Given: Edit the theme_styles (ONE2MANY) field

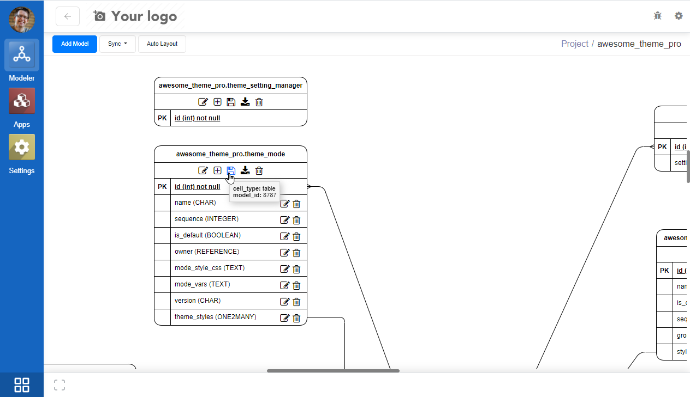Looking at the screenshot, I should click(285, 318).
